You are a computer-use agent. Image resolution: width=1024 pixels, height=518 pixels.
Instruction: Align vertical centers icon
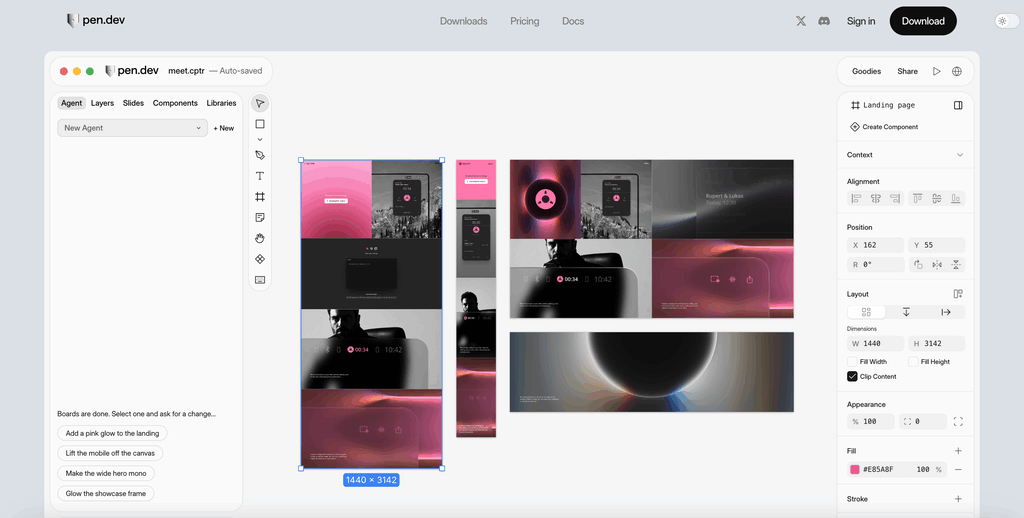[x=936, y=199]
